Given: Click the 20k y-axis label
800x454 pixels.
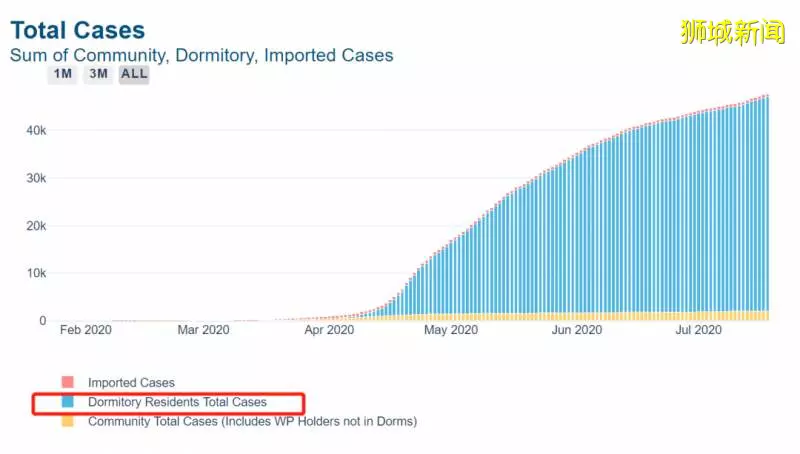Looking at the screenshot, I should pyautogui.click(x=36, y=225).
